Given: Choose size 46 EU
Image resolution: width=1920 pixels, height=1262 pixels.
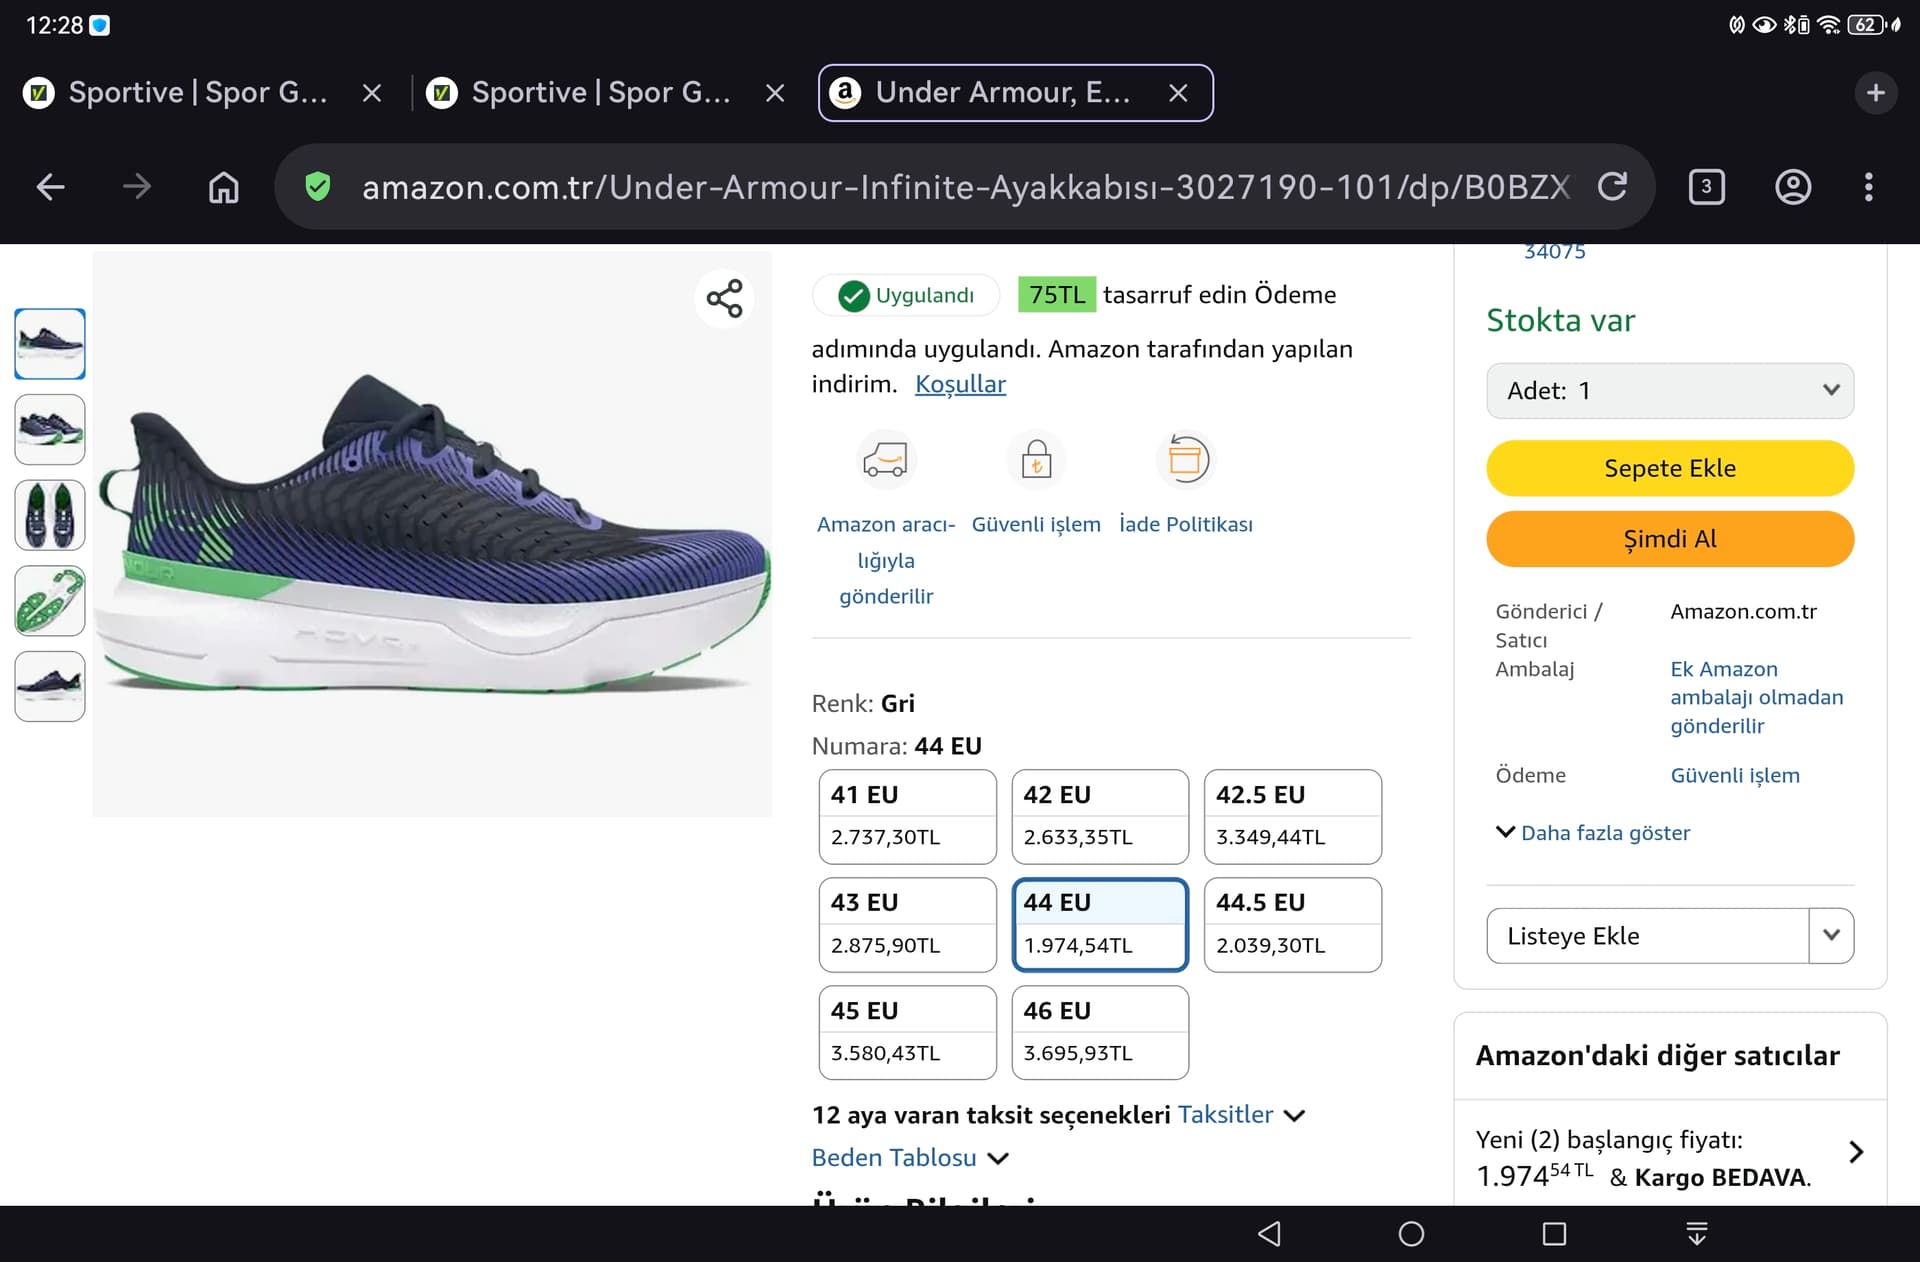Looking at the screenshot, I should pyautogui.click(x=1099, y=1032).
